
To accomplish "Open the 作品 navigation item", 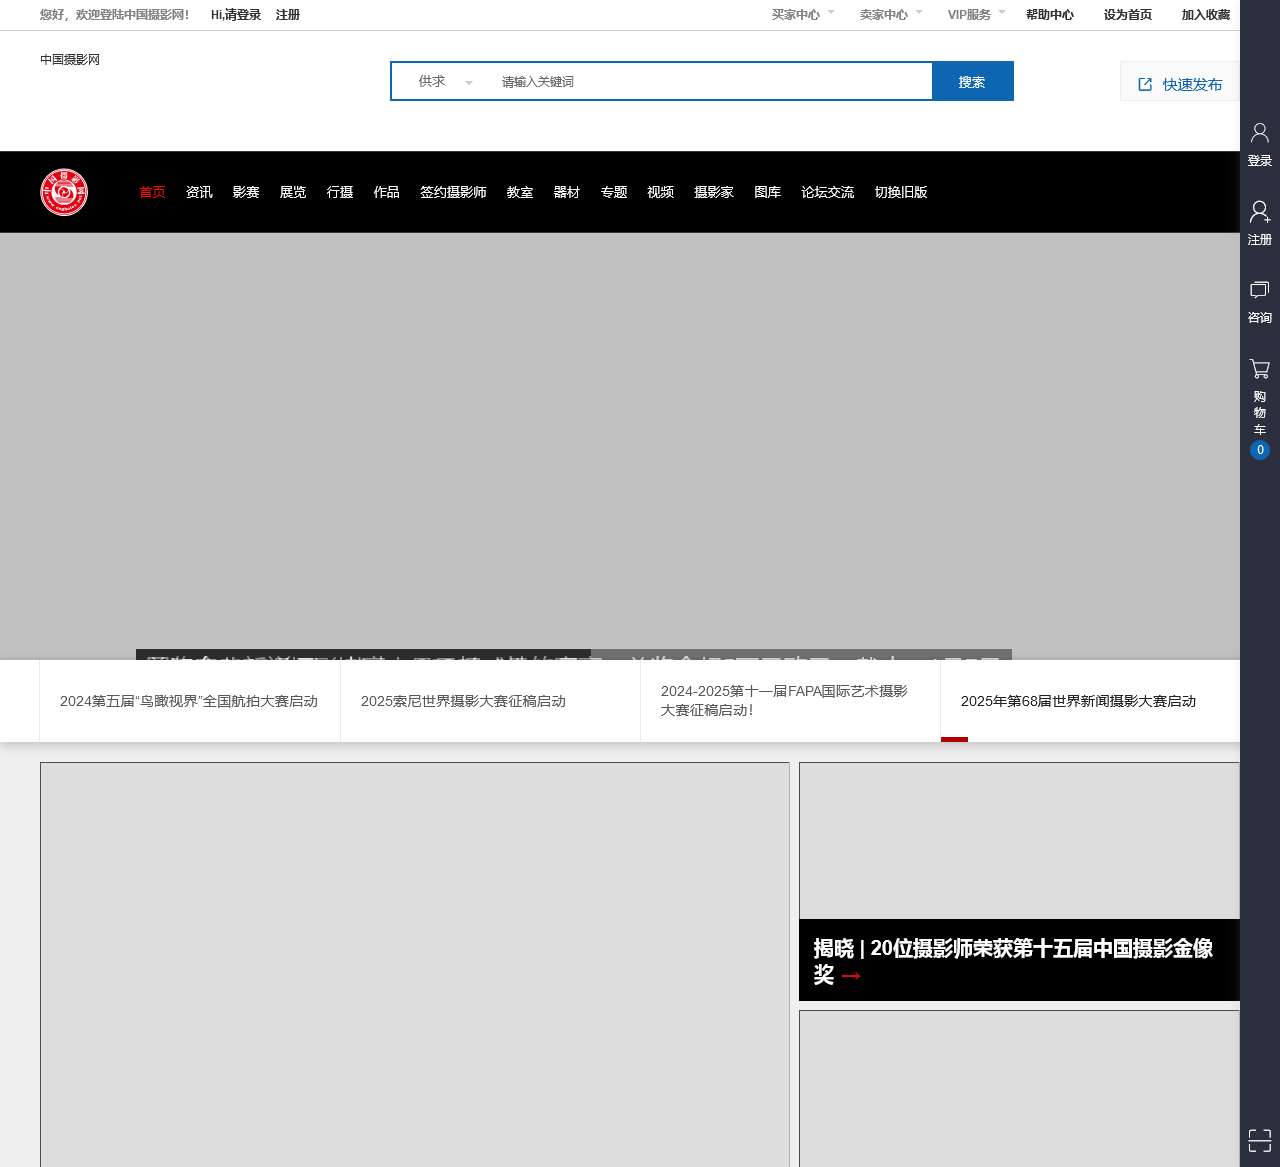I will pyautogui.click(x=387, y=192).
